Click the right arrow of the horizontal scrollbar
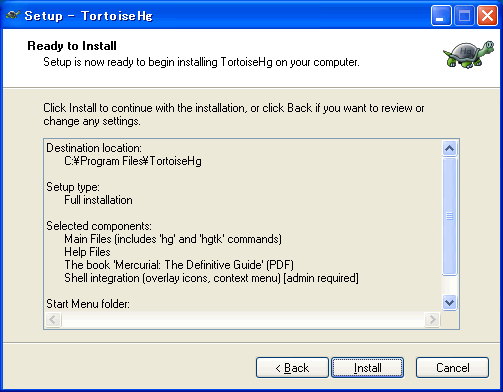This screenshot has height=392, width=503. pyautogui.click(x=432, y=320)
